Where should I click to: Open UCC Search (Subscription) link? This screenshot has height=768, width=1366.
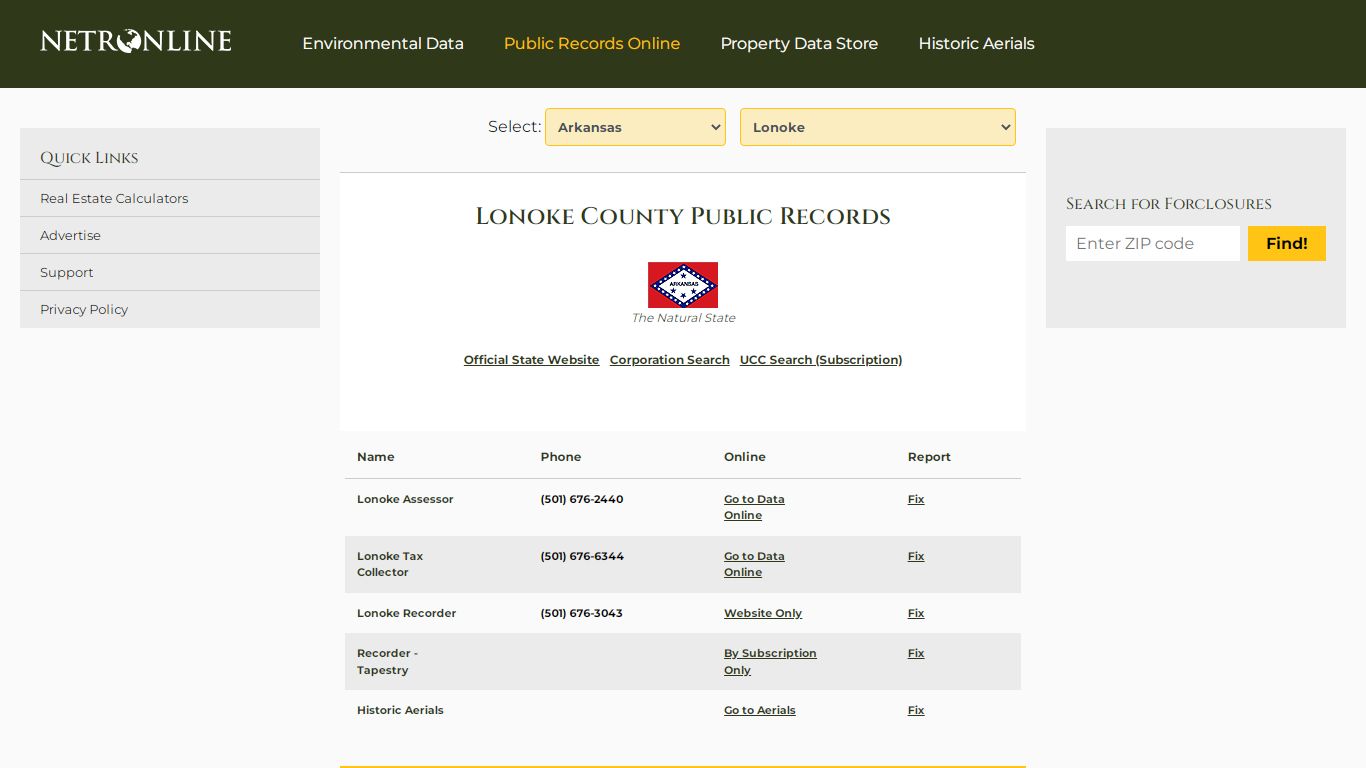coord(821,360)
